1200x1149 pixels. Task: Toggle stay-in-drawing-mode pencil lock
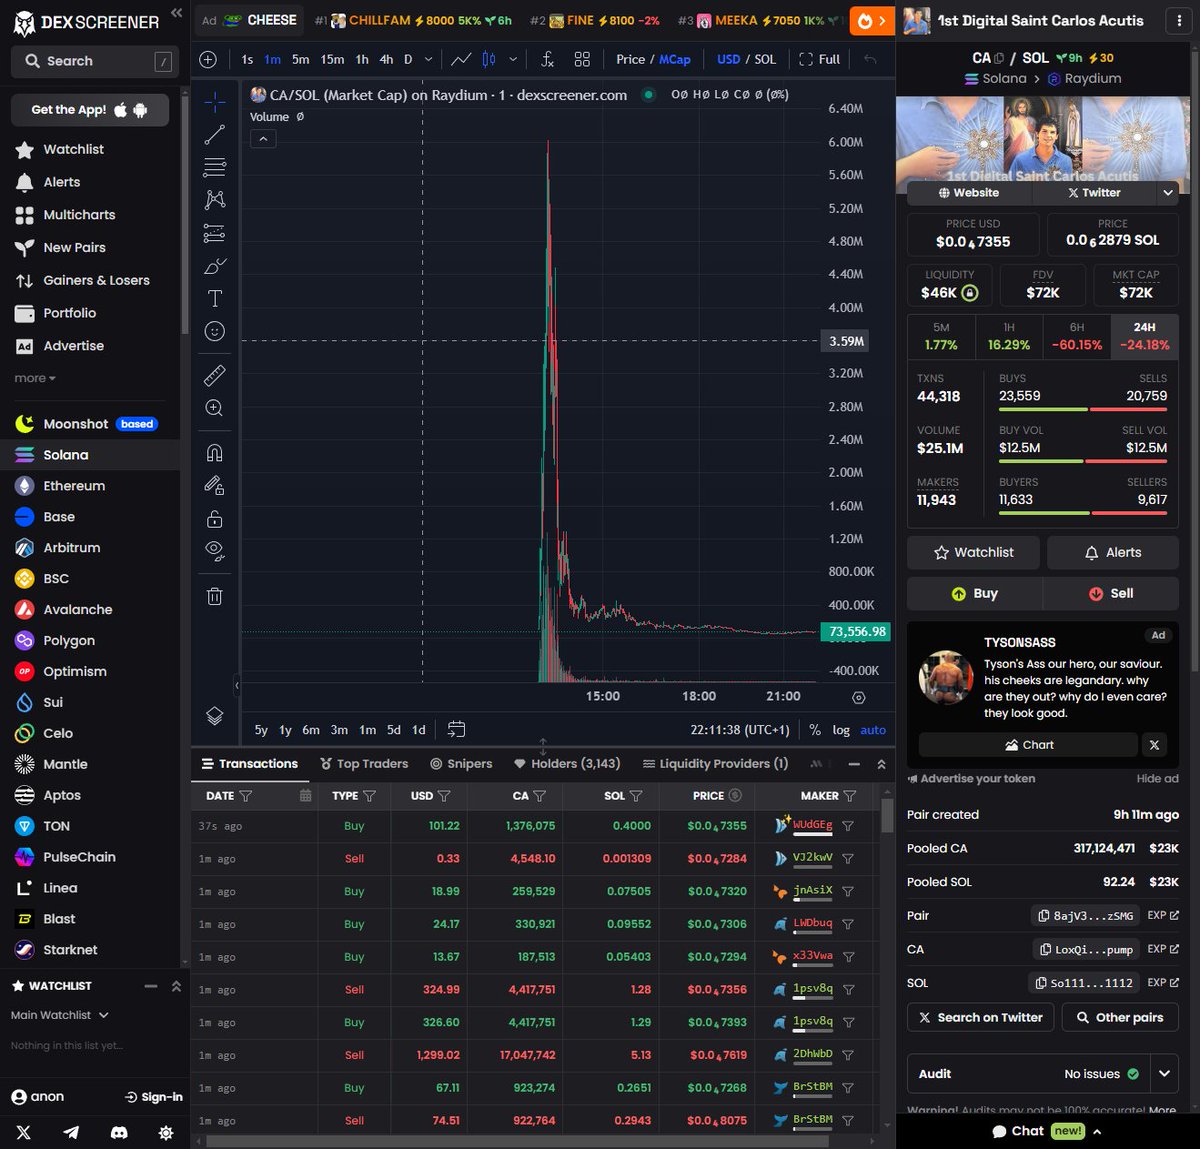click(x=214, y=486)
